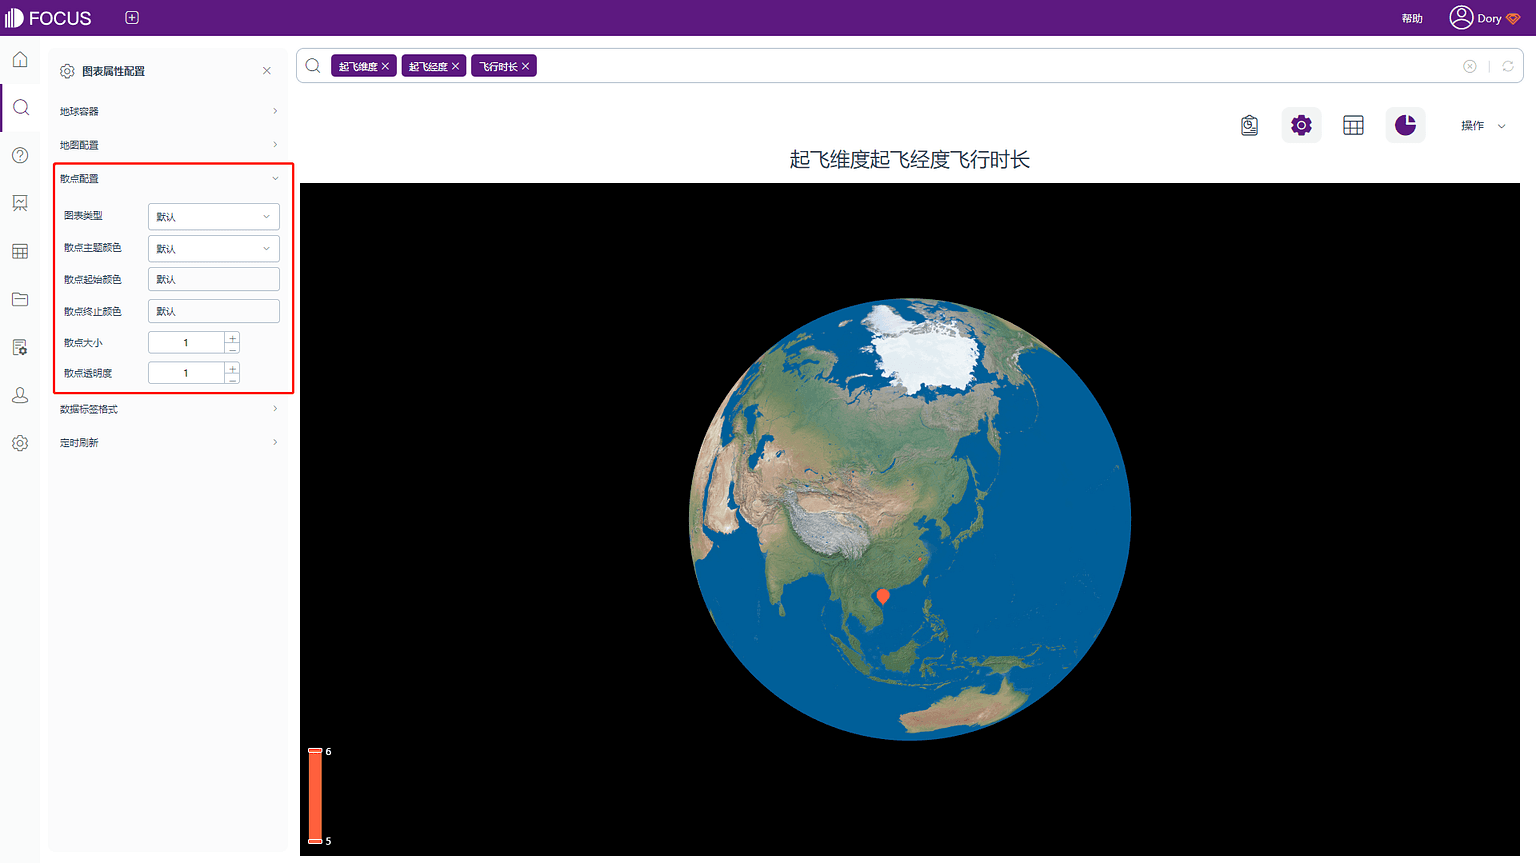Open the search sidebar icon
The width and height of the screenshot is (1536, 863).
[x=20, y=108]
